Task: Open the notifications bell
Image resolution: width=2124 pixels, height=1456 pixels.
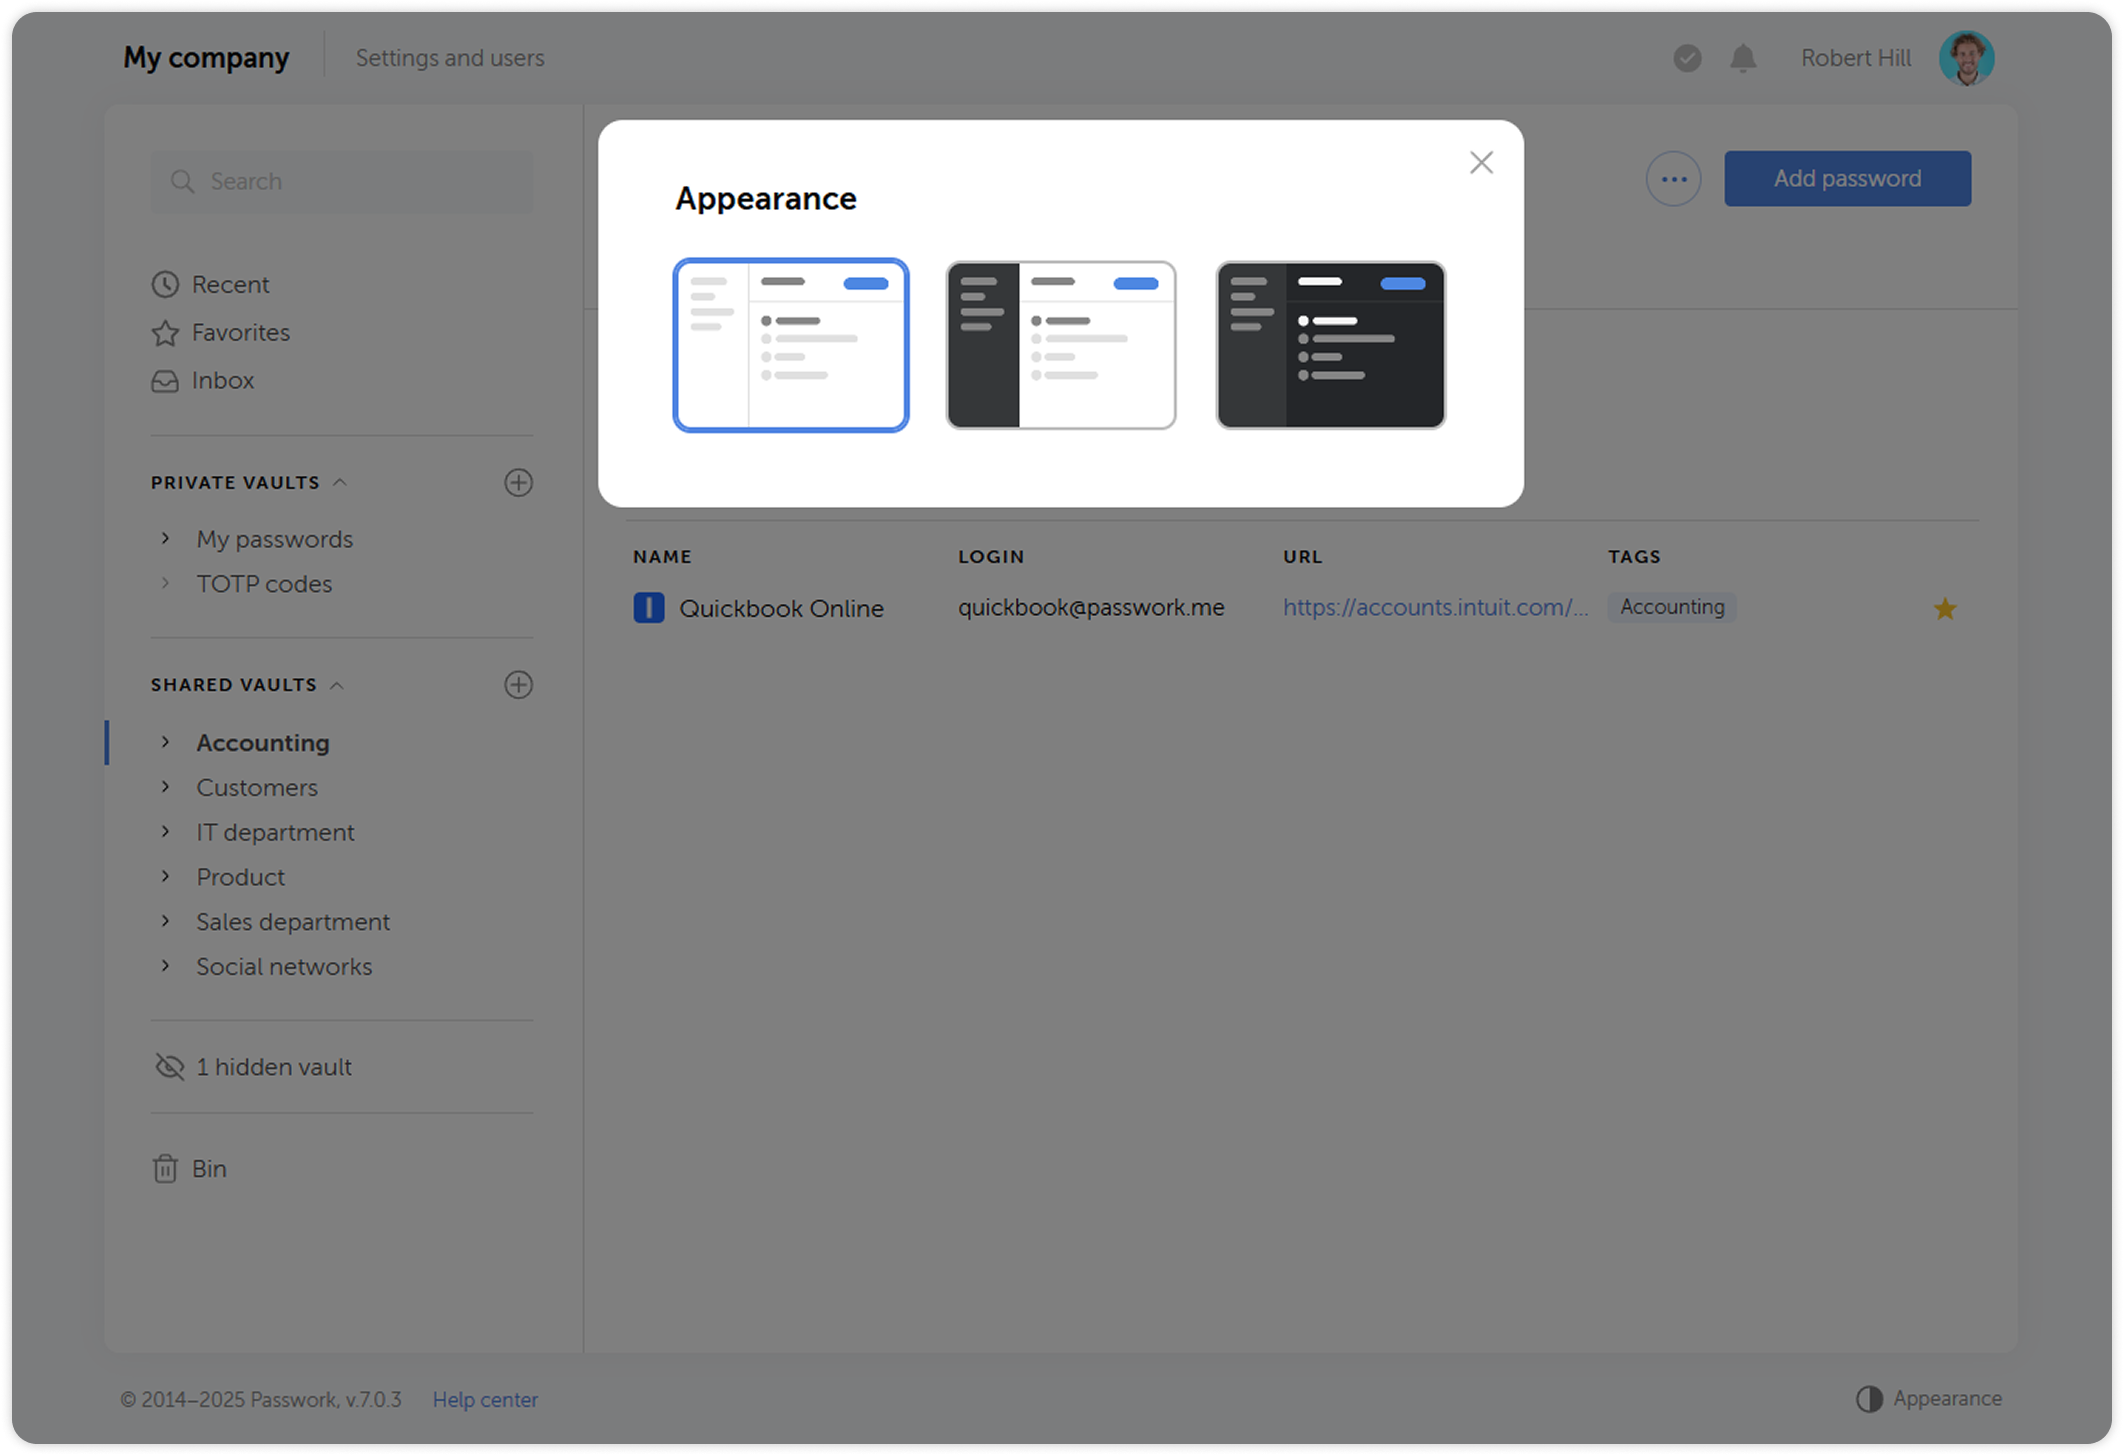Action: (1742, 58)
